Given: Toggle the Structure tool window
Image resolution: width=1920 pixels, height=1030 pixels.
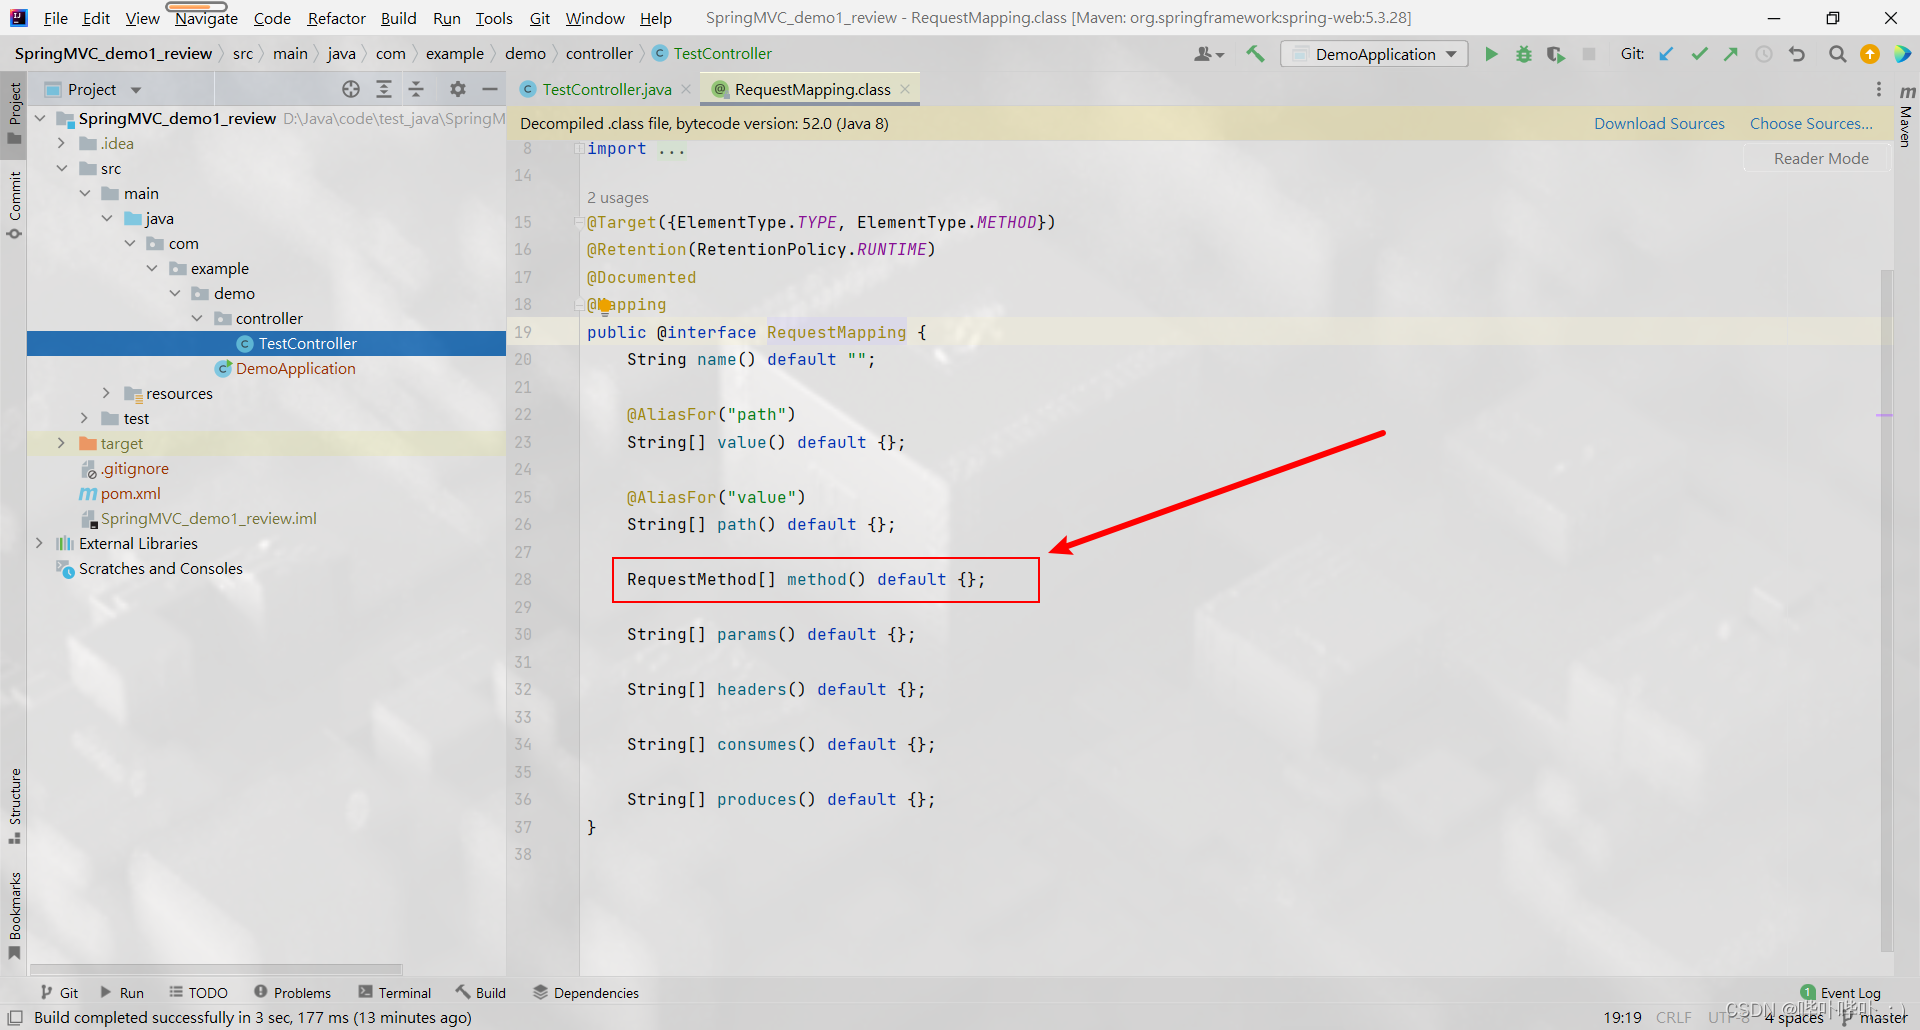Looking at the screenshot, I should point(14,805).
